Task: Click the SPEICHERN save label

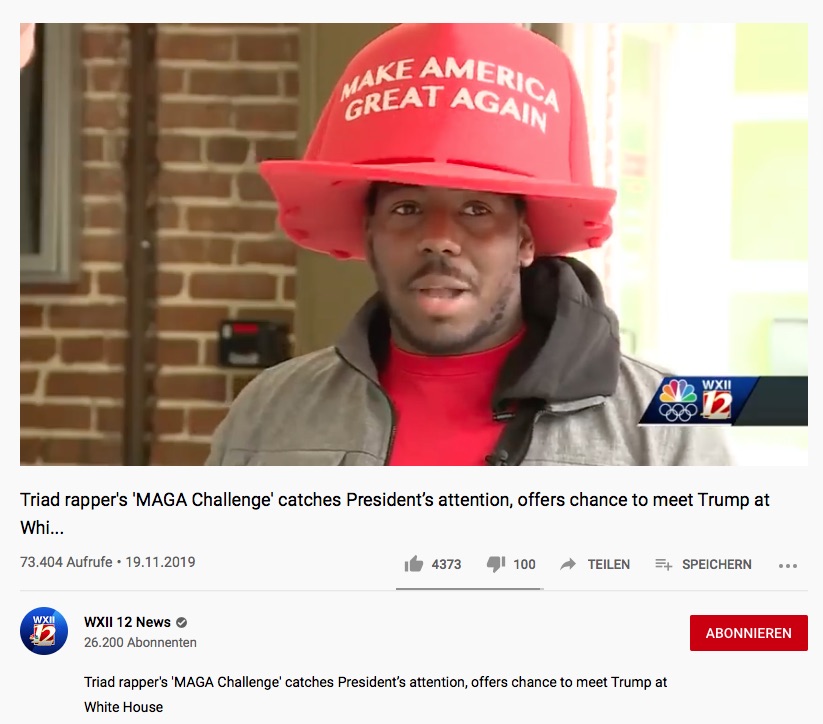Action: 716,564
